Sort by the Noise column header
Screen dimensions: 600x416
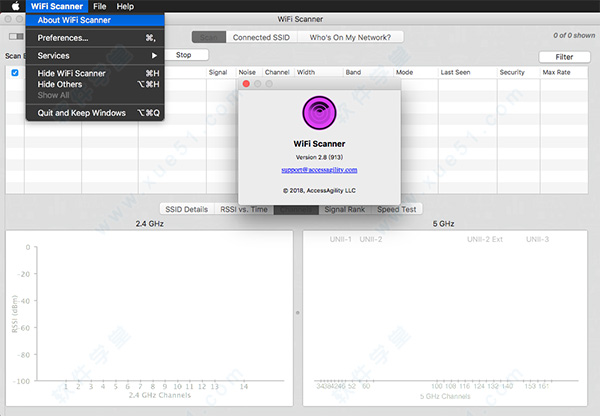(x=247, y=72)
